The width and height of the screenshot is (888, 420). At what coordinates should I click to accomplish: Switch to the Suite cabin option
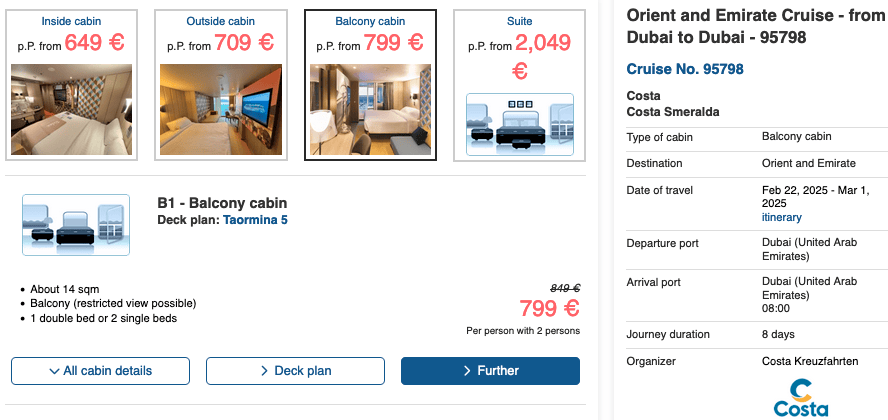click(x=519, y=20)
